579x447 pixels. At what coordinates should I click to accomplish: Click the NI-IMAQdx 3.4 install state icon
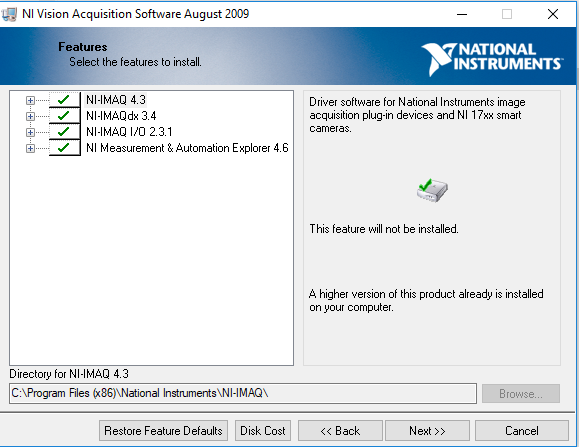65,116
